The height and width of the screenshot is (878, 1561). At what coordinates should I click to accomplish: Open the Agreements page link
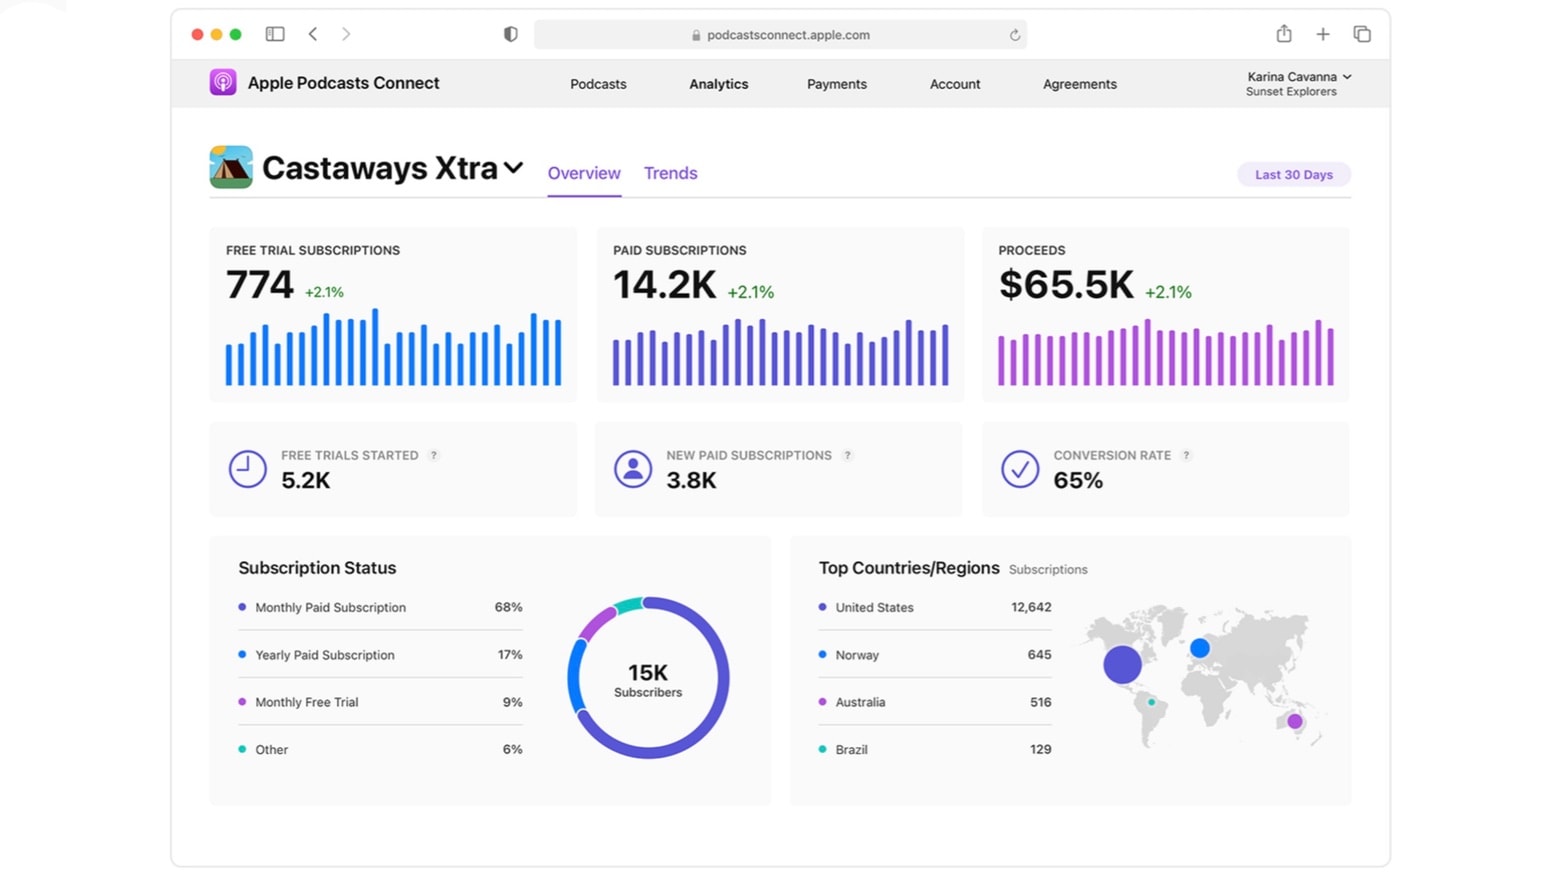pos(1079,84)
